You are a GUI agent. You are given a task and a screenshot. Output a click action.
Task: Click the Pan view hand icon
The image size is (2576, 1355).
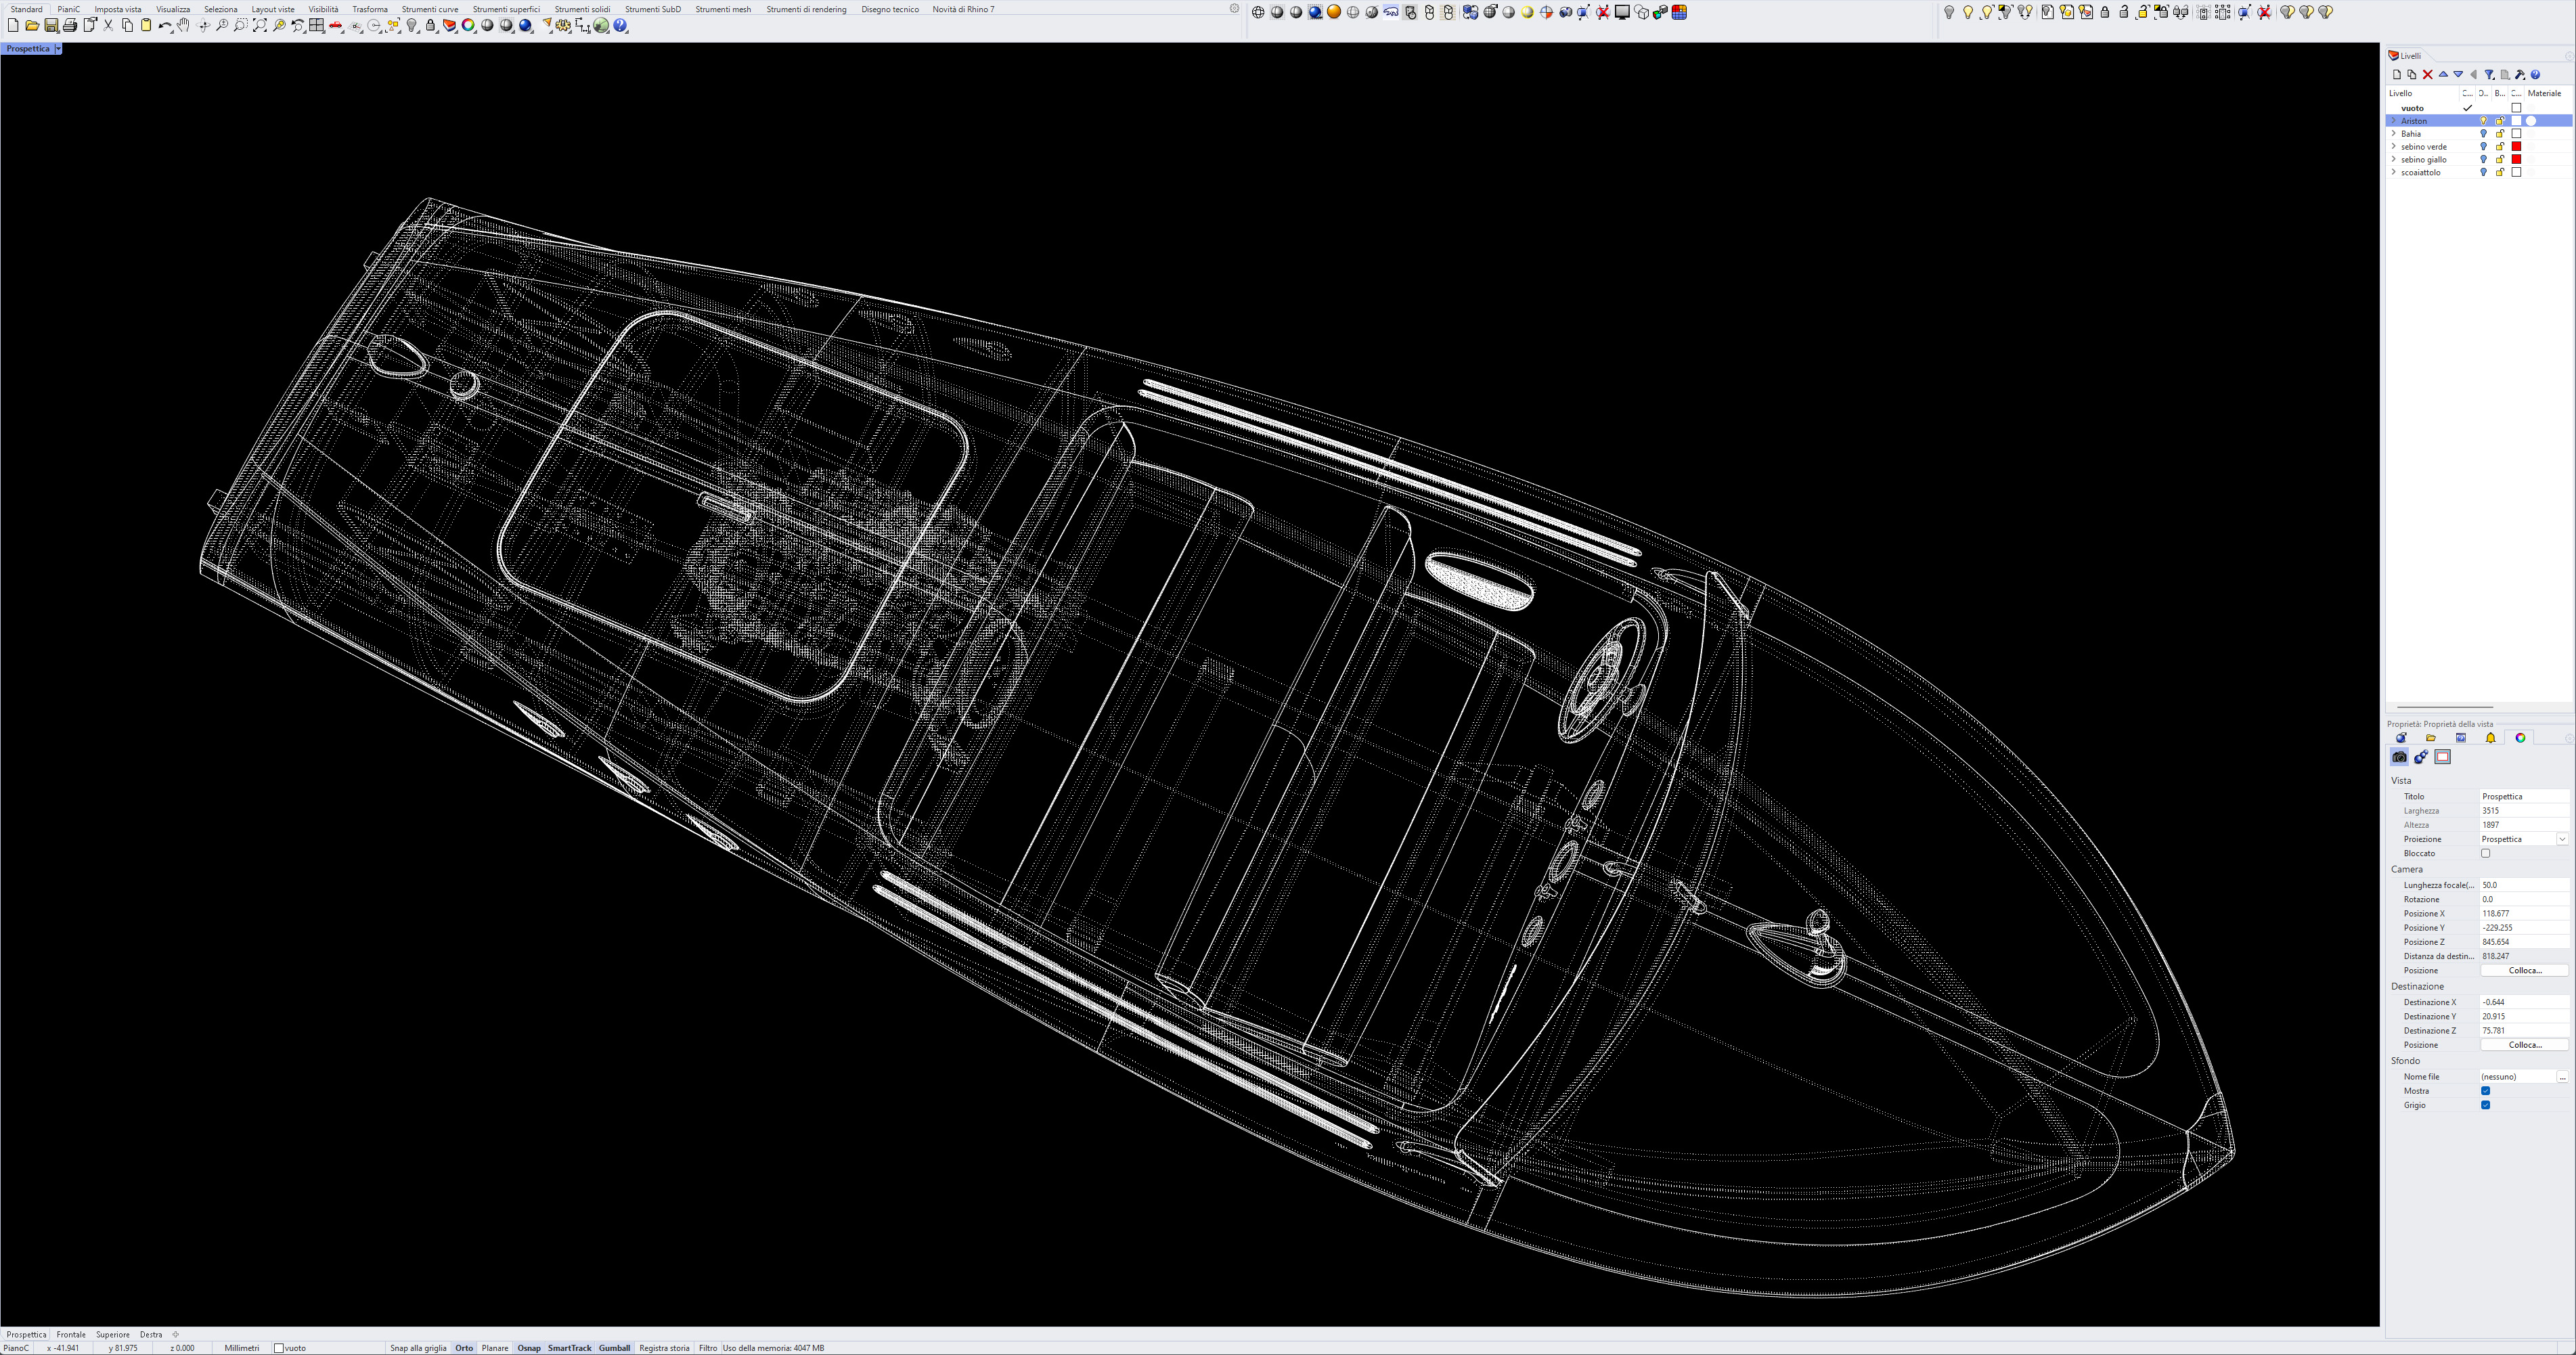184,26
